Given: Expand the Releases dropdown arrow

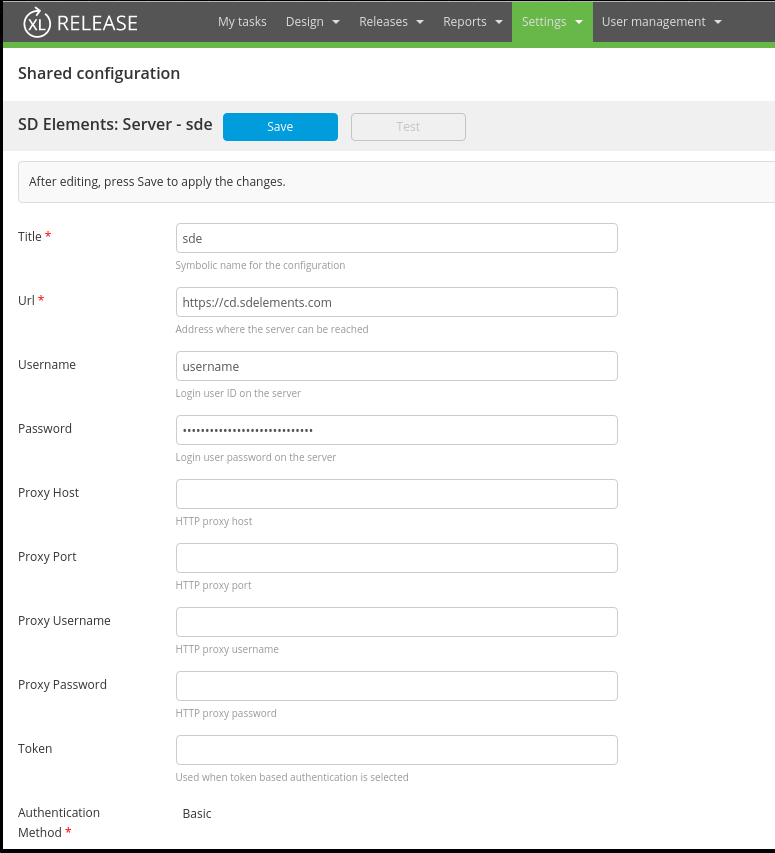Looking at the screenshot, I should coord(420,22).
